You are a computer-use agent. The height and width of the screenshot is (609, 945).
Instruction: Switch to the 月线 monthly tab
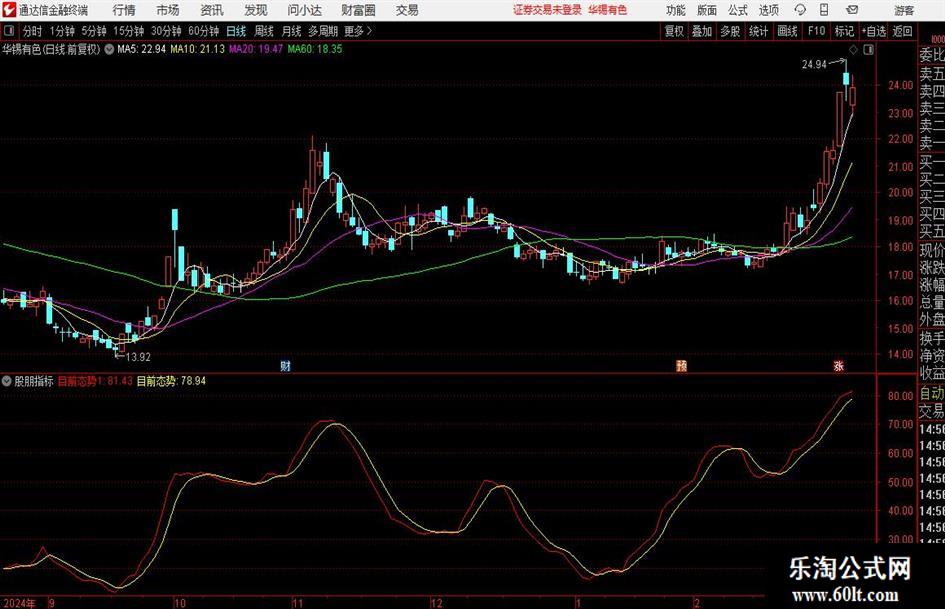pos(292,31)
